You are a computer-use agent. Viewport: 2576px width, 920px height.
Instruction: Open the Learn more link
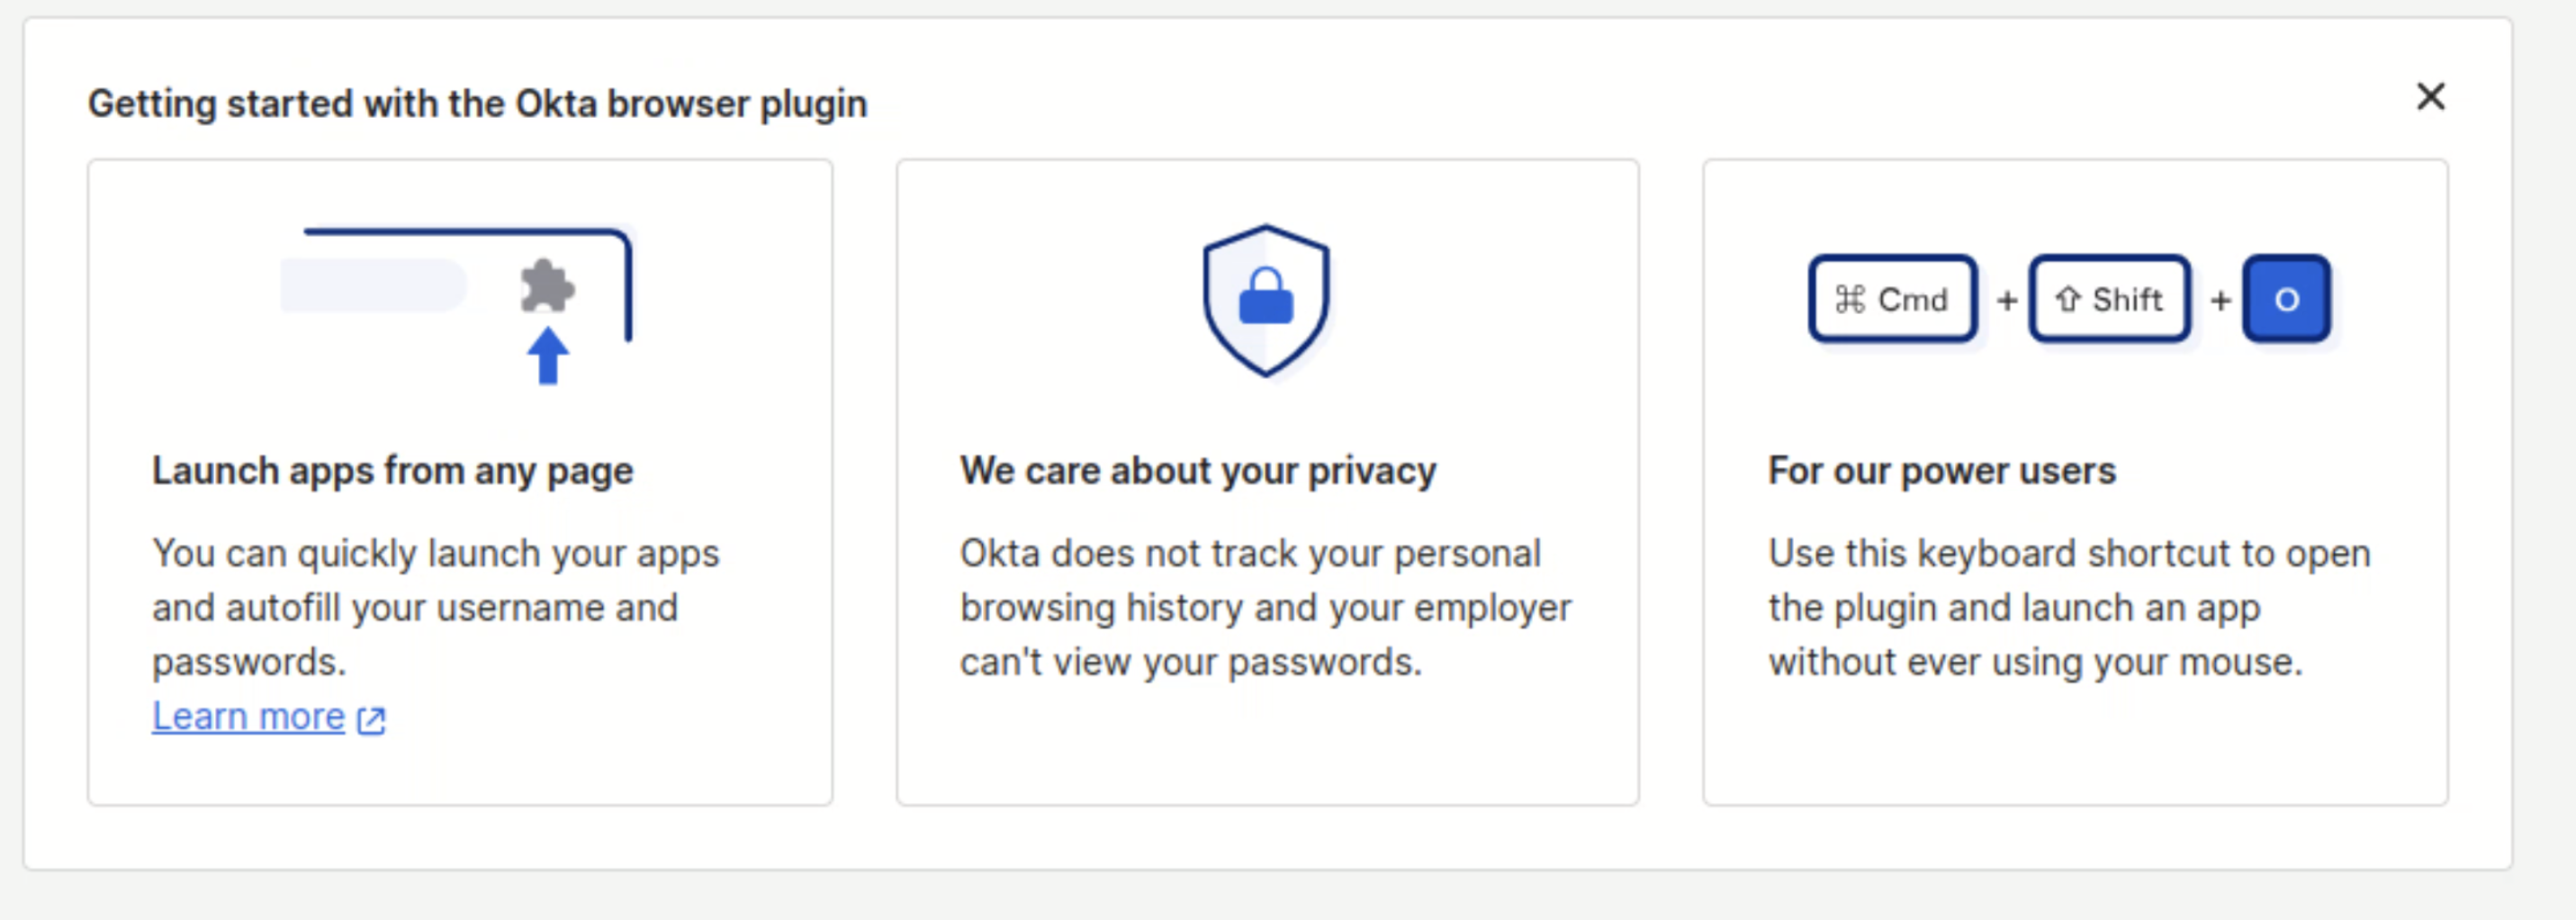coord(247,716)
